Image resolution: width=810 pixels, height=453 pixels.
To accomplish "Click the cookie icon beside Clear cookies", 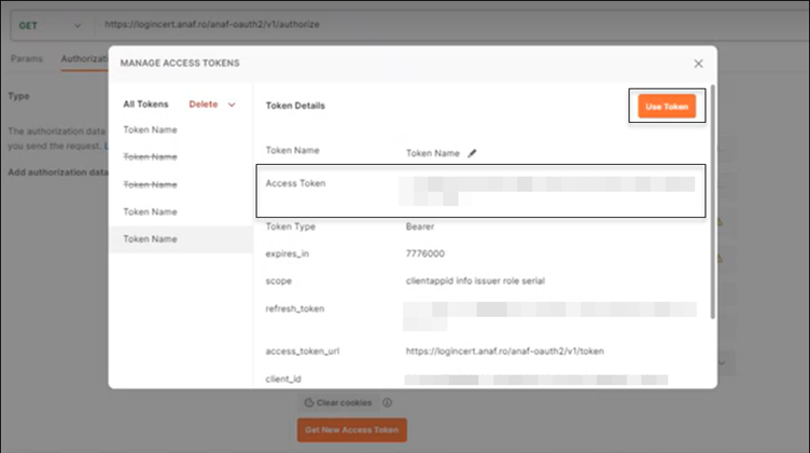I will tap(309, 403).
